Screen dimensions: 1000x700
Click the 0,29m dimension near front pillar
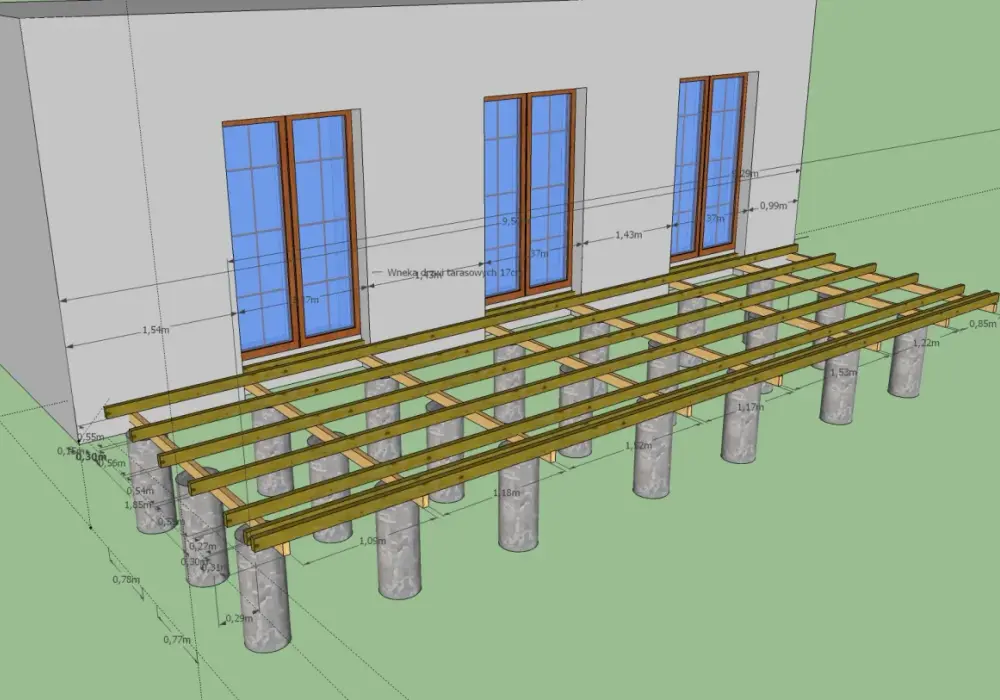(x=239, y=618)
